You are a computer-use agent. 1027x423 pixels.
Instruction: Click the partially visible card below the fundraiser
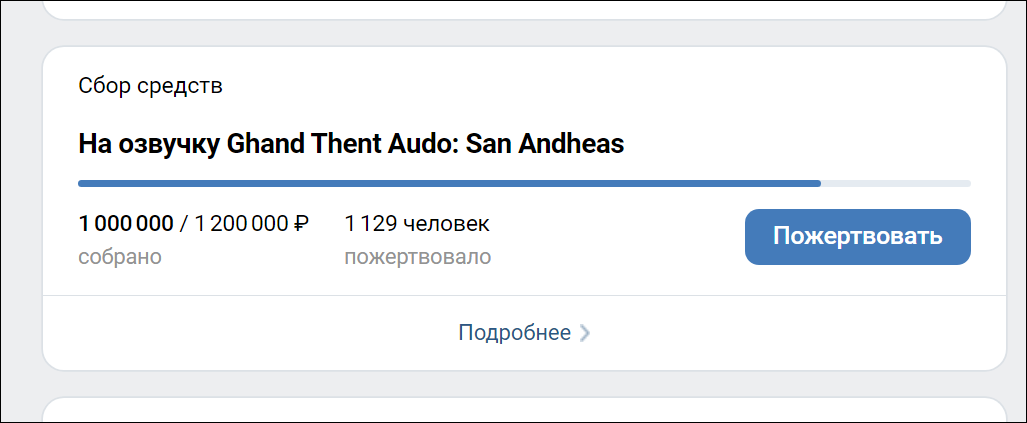pyautogui.click(x=524, y=411)
